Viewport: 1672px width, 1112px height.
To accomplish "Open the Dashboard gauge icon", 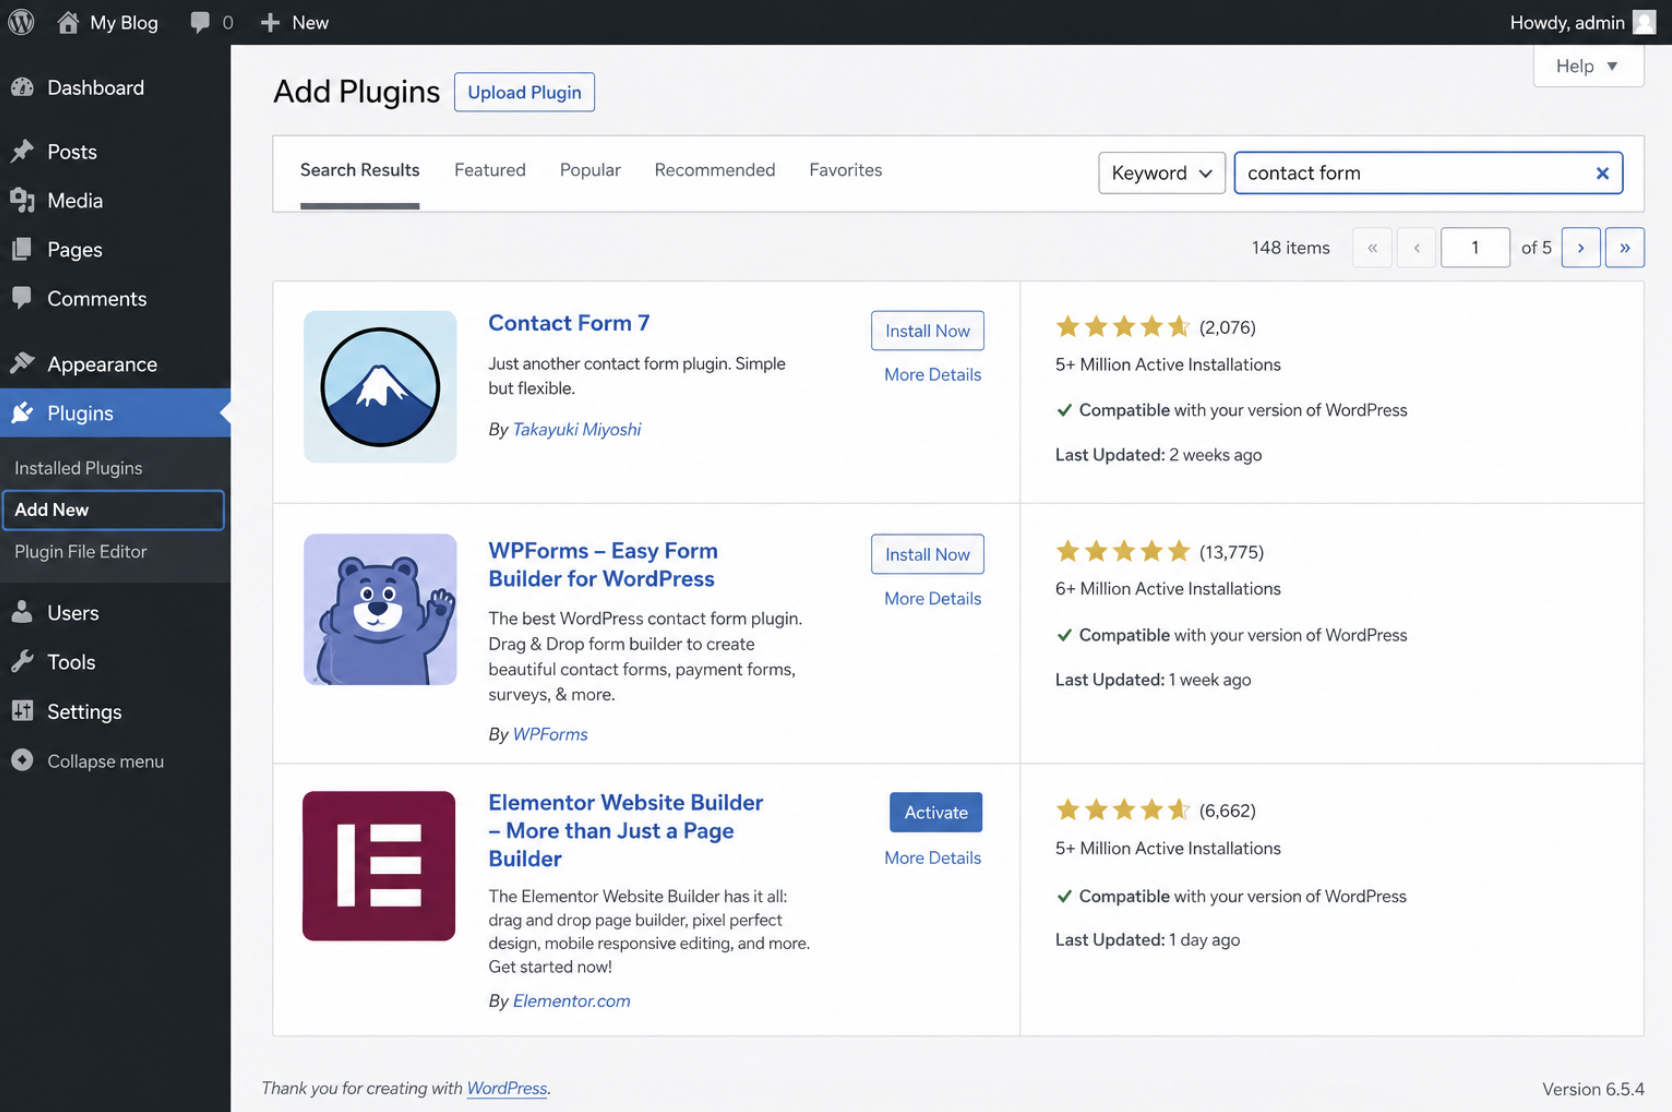I will pyautogui.click(x=22, y=88).
